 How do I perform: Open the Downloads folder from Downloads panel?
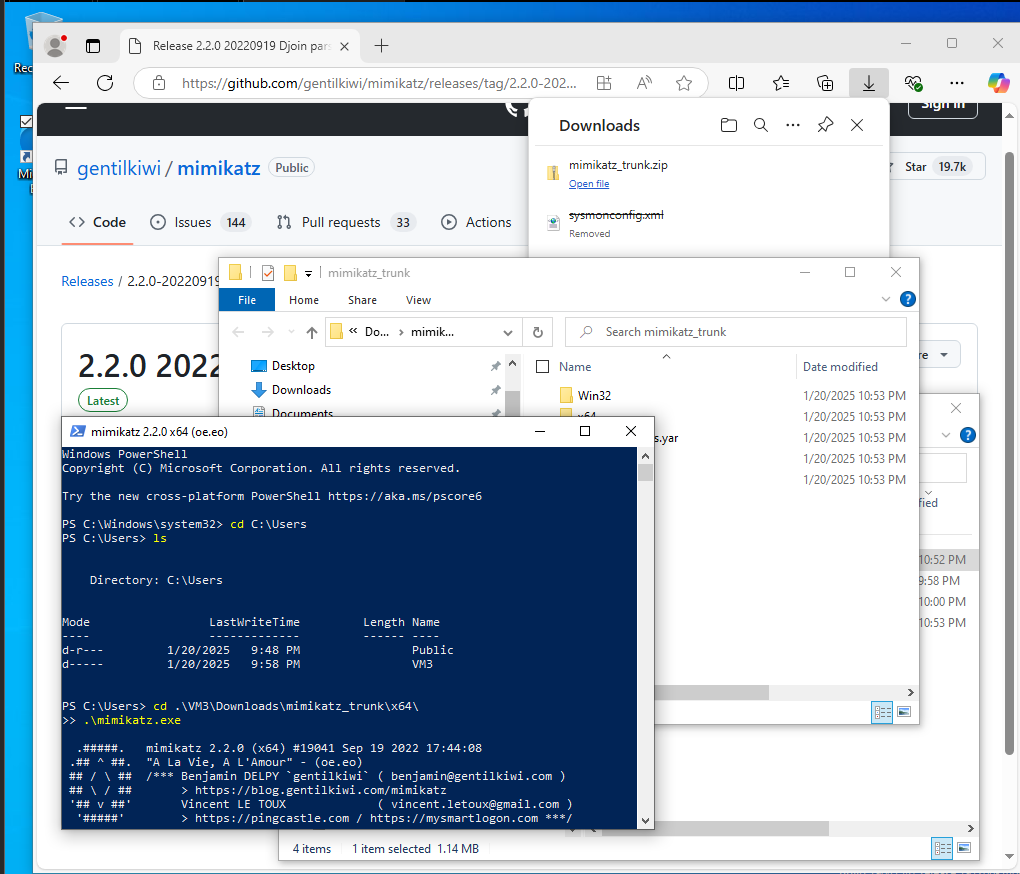pyautogui.click(x=729, y=125)
